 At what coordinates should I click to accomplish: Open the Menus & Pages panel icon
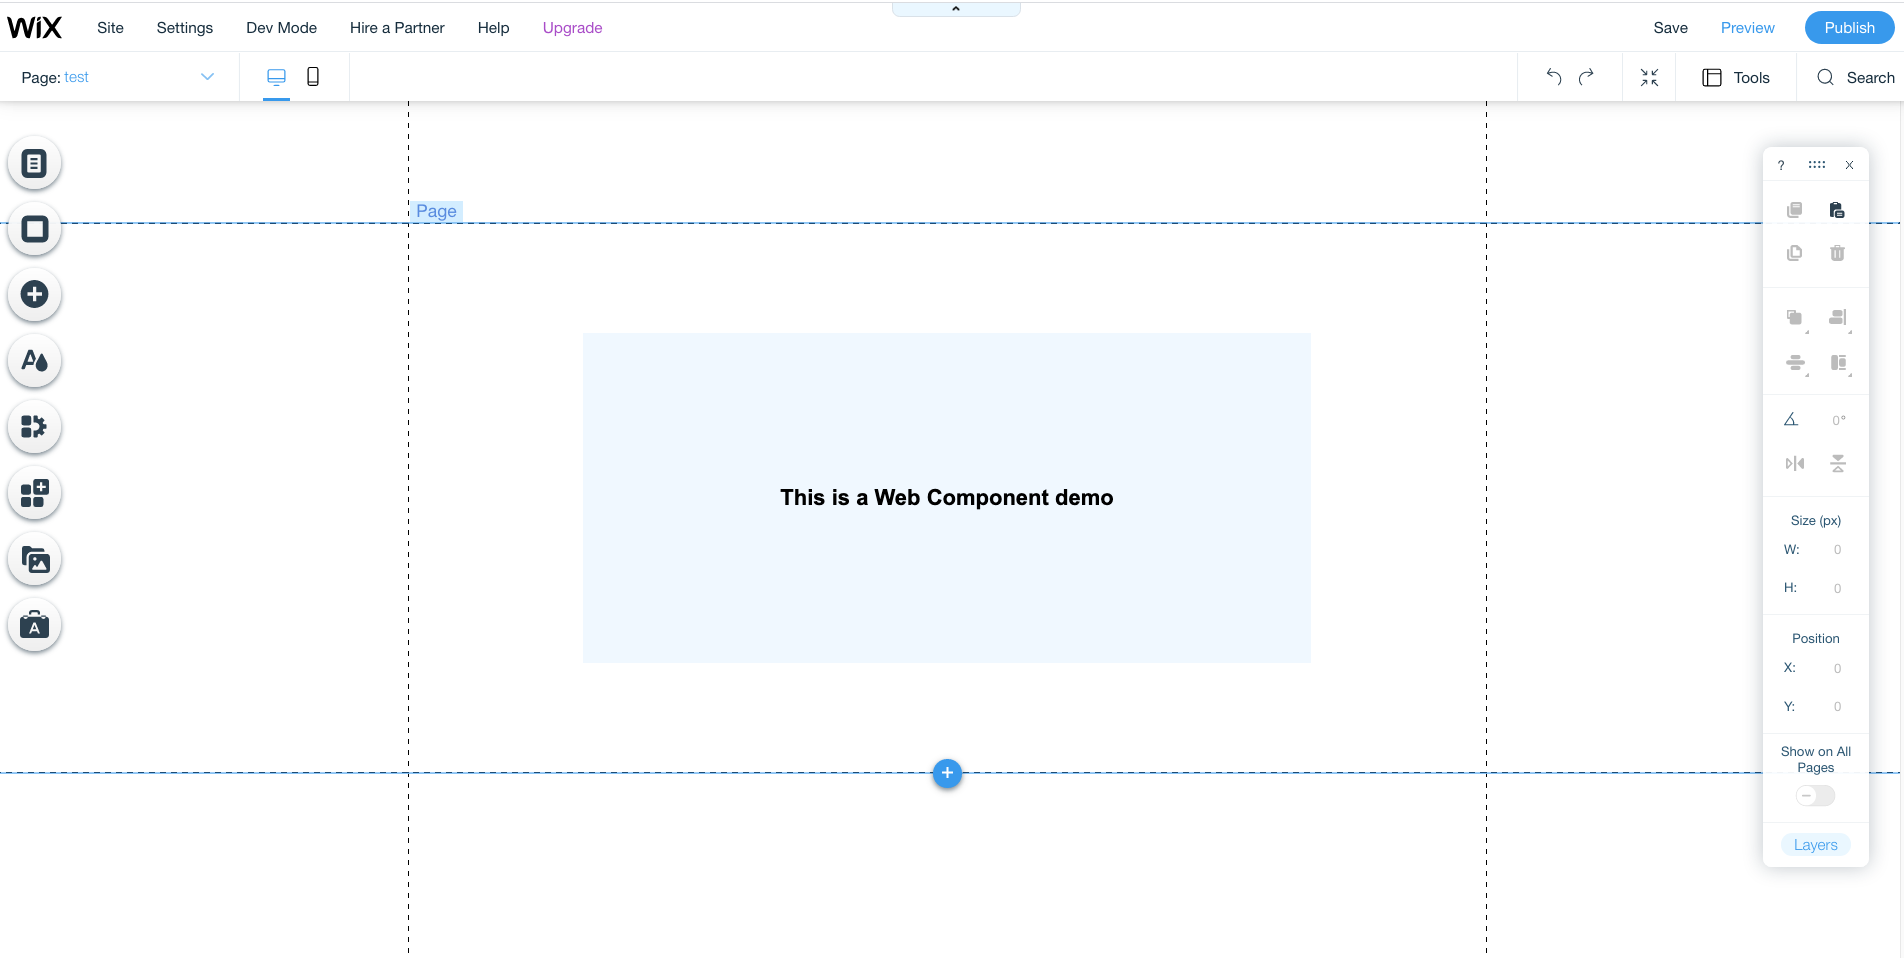coord(35,163)
